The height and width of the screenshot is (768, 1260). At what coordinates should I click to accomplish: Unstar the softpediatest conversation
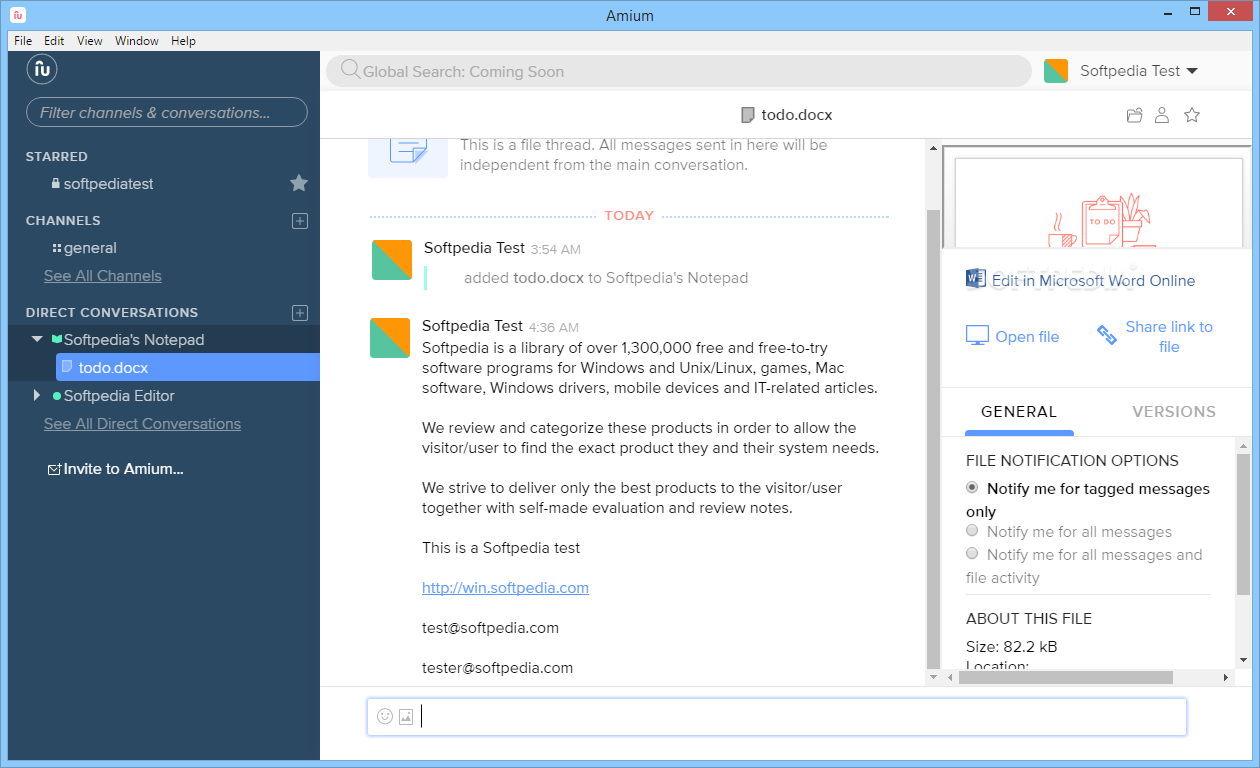click(299, 183)
